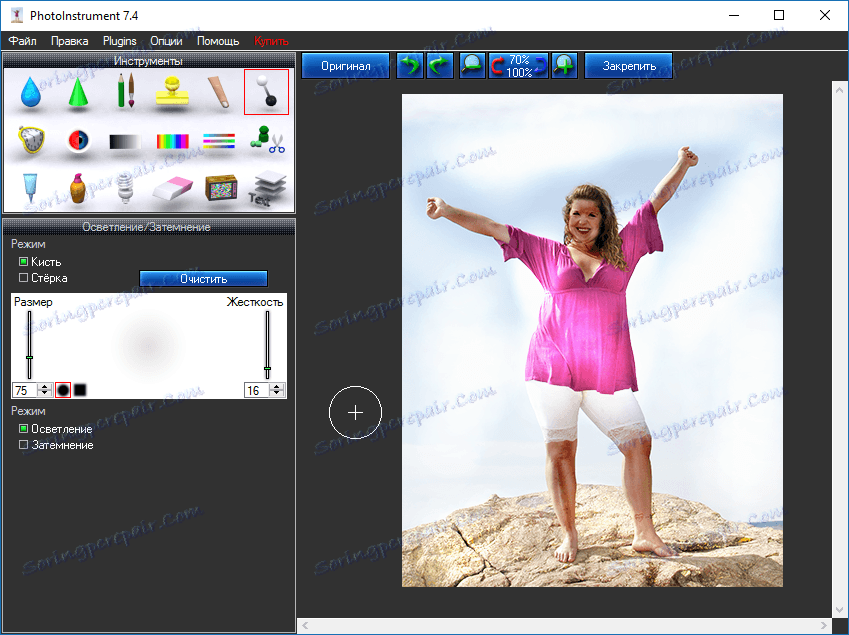
Task: Select the Skin Cleaner finger tool
Action: click(x=219, y=91)
